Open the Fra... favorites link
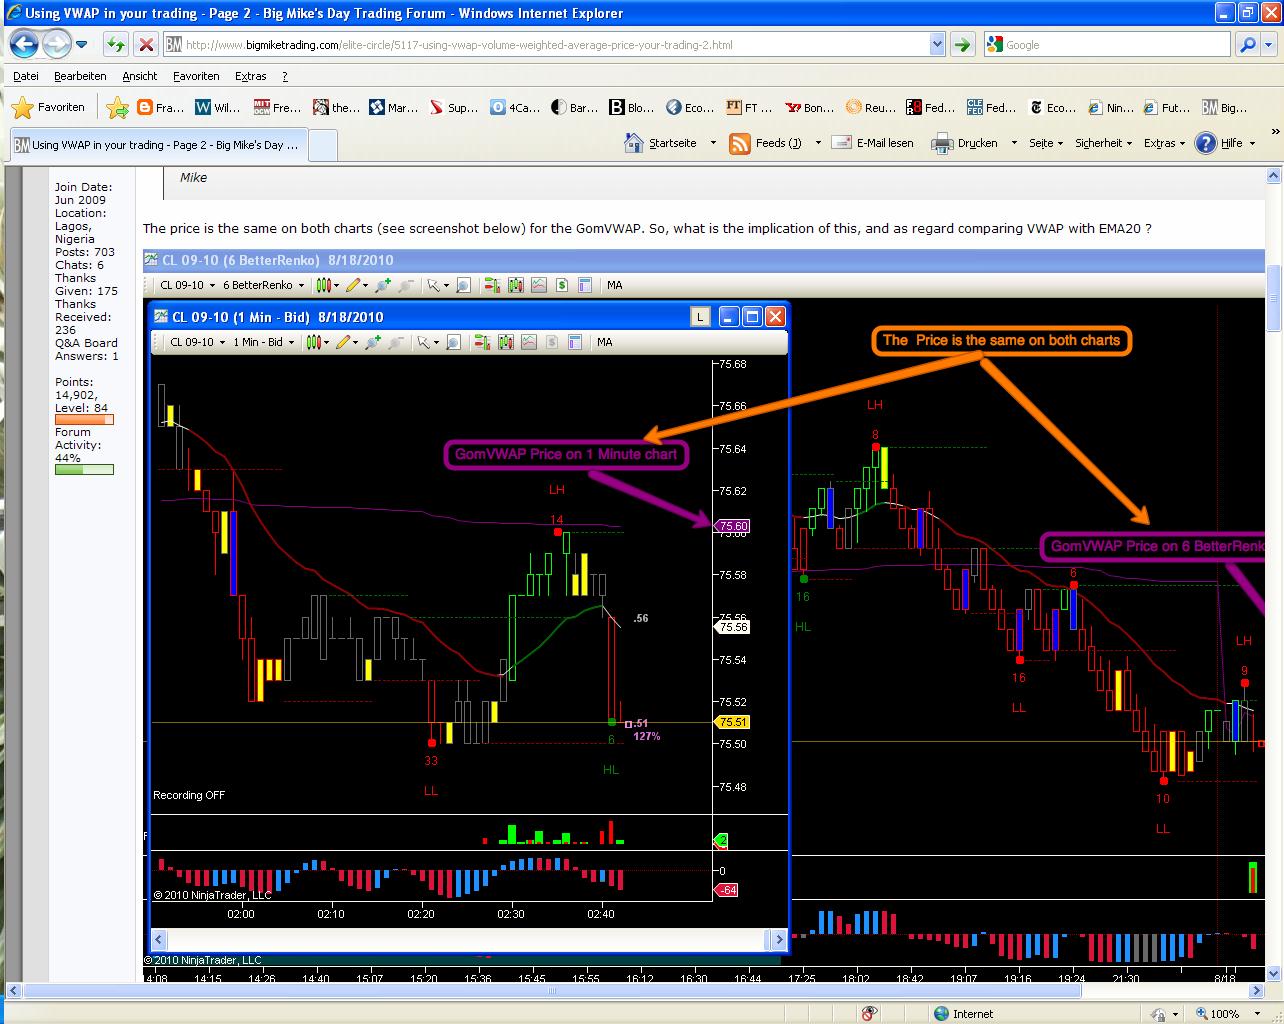This screenshot has width=1284, height=1024. [x=160, y=107]
